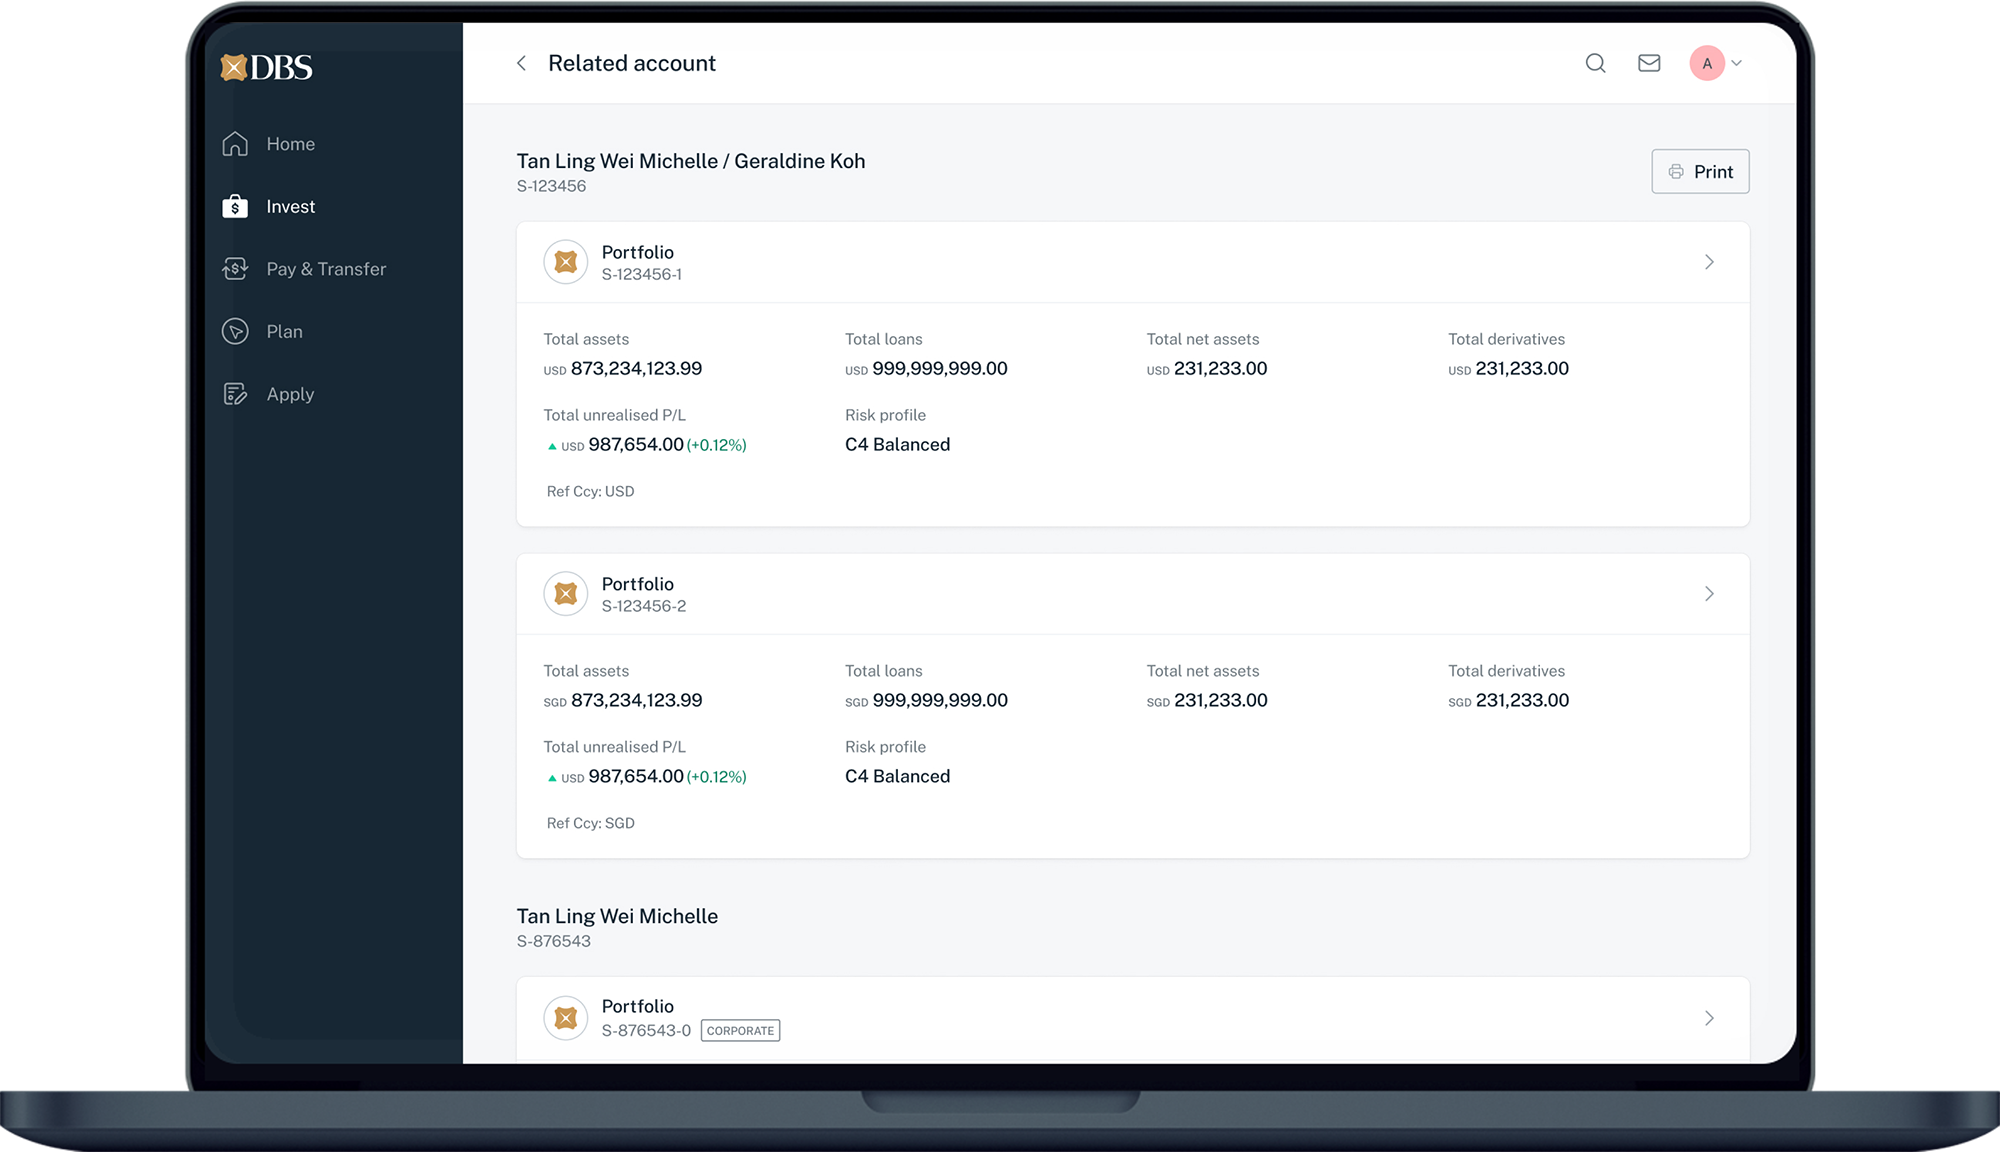Expand corporate portfolio S-876543-0 chevron
The width and height of the screenshot is (2000, 1152).
click(x=1709, y=1018)
